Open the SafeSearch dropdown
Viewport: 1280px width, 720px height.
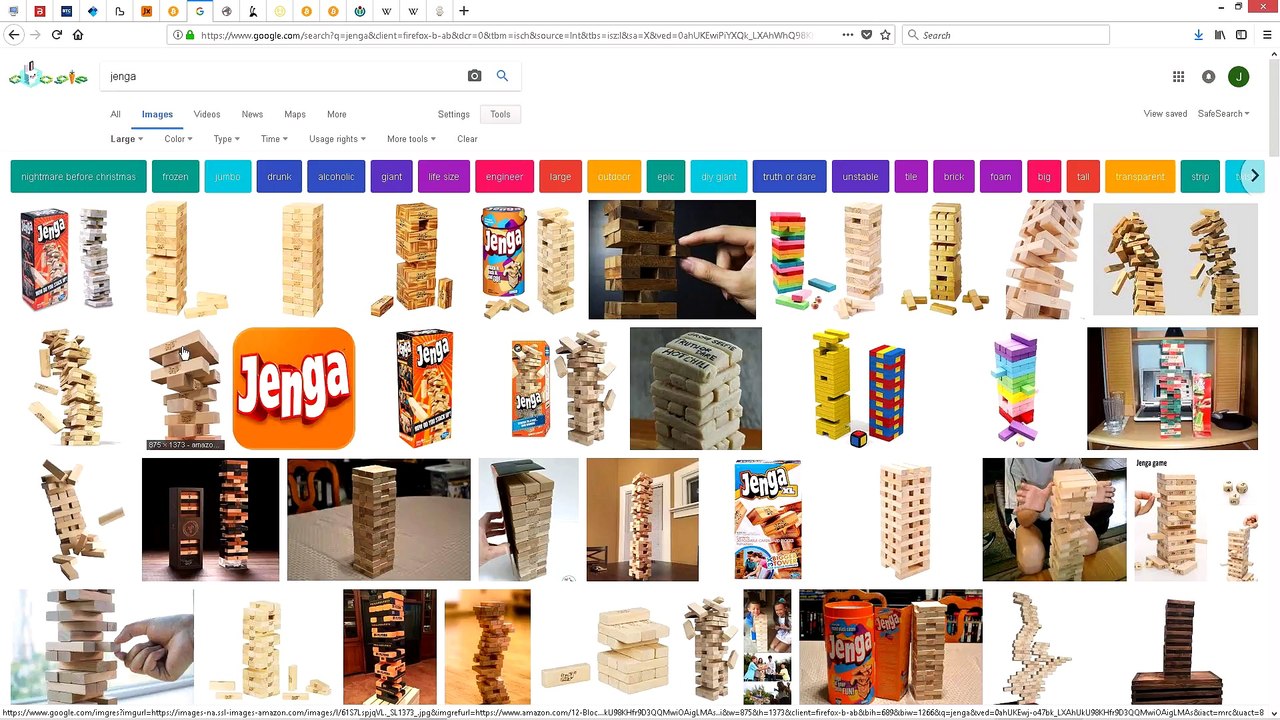click(x=1224, y=114)
